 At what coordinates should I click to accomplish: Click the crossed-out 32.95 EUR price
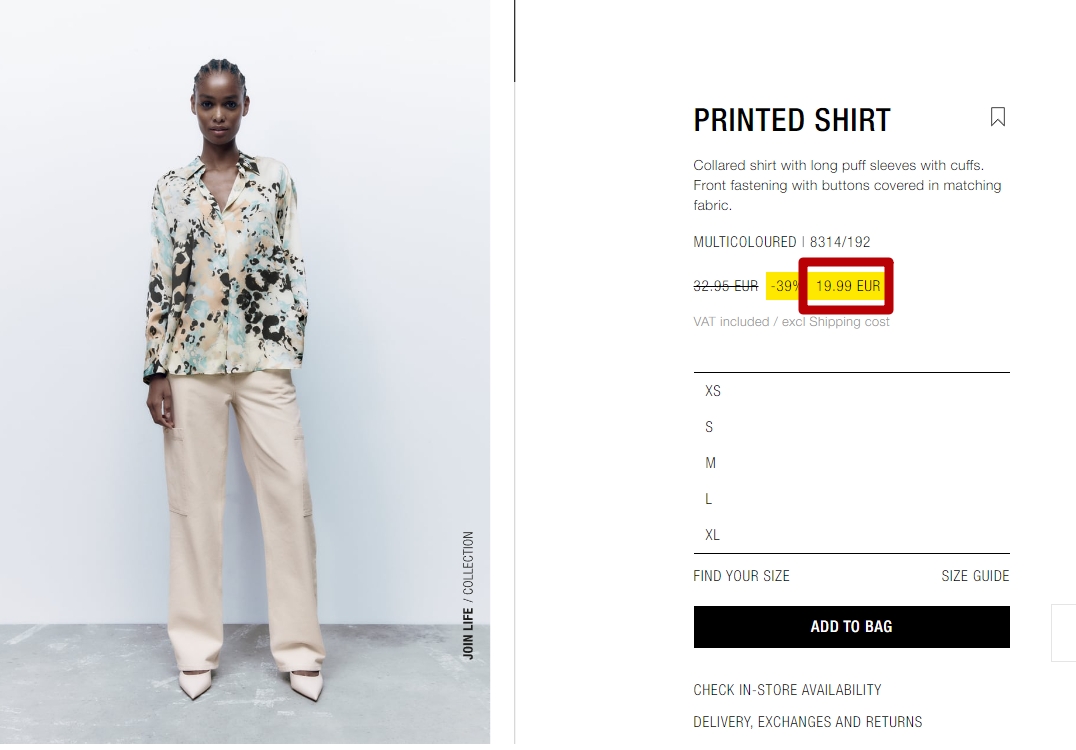pos(725,286)
